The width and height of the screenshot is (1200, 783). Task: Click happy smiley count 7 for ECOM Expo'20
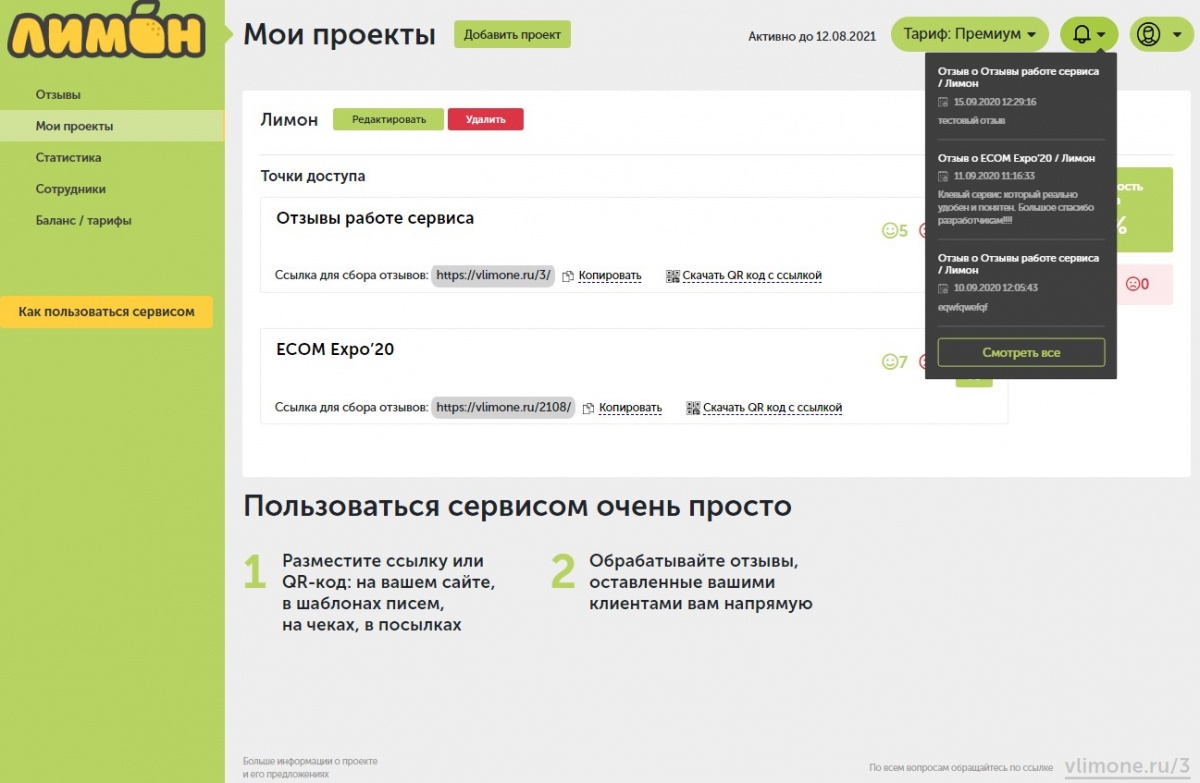pos(895,362)
